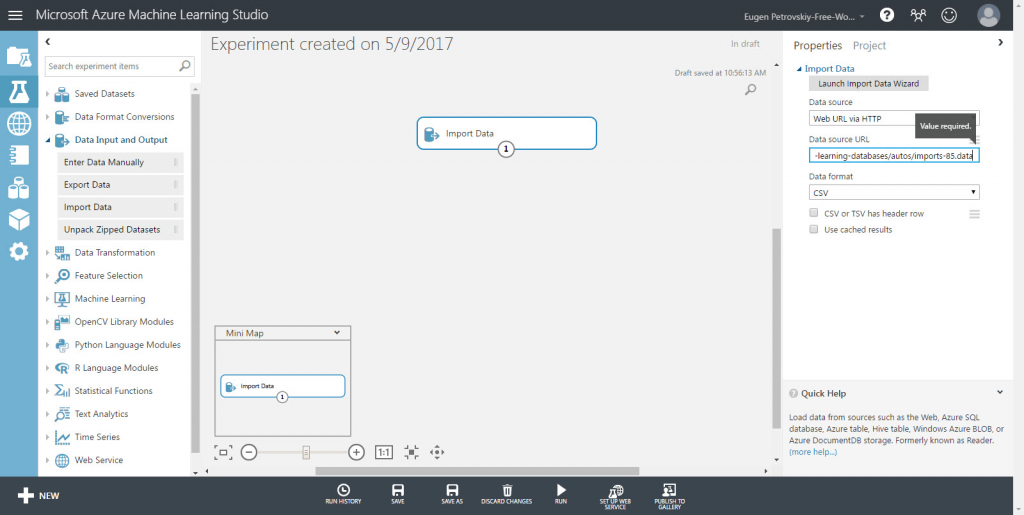Click the pan control canvas icon

(x=437, y=452)
